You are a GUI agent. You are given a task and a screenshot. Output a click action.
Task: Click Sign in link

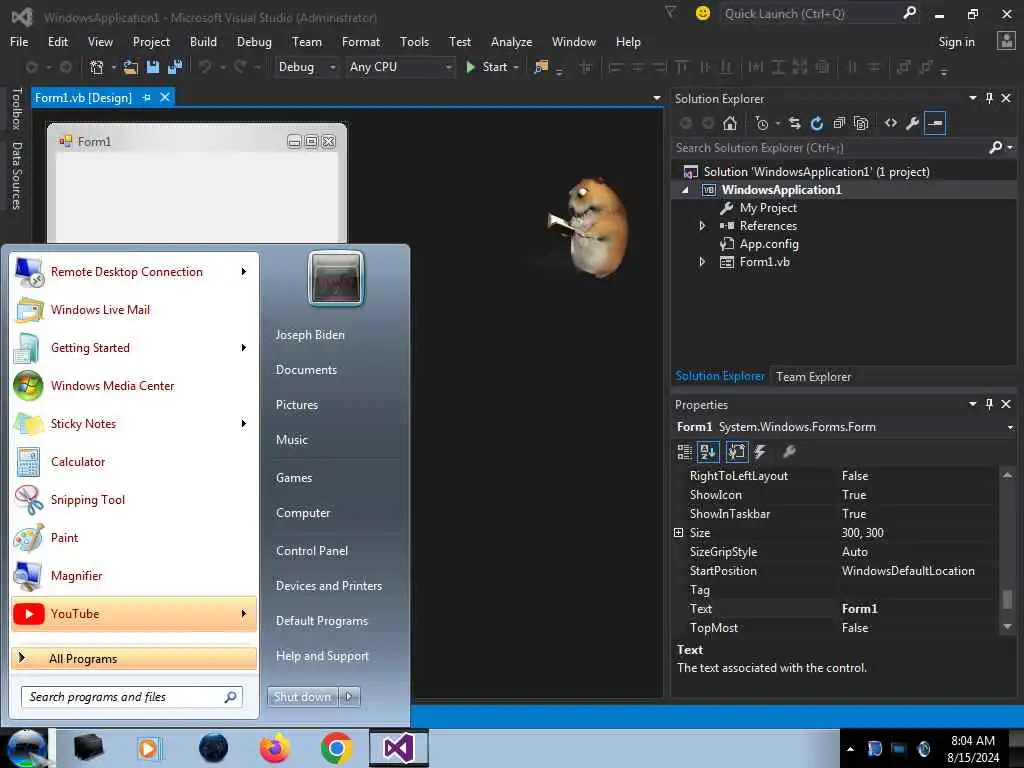point(956,42)
